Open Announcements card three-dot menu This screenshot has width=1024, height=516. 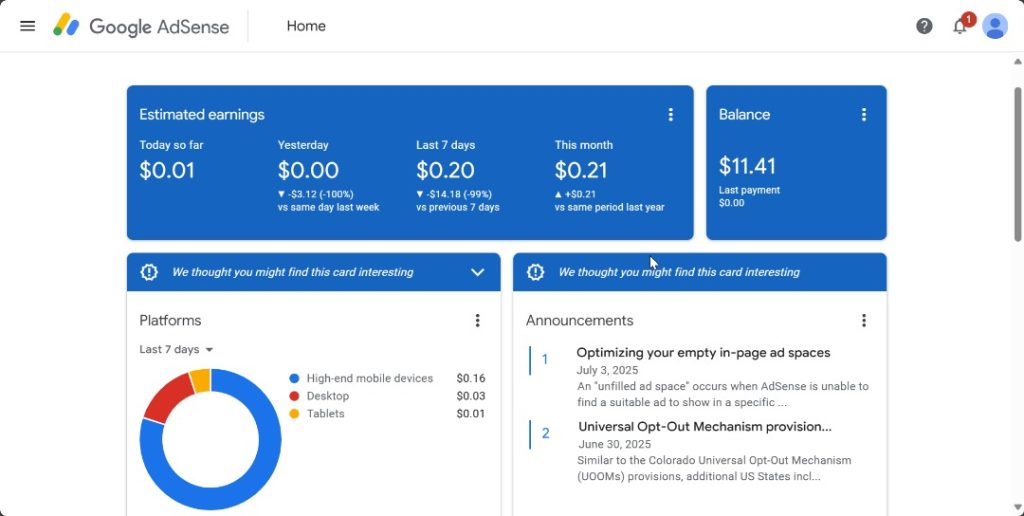tap(864, 321)
